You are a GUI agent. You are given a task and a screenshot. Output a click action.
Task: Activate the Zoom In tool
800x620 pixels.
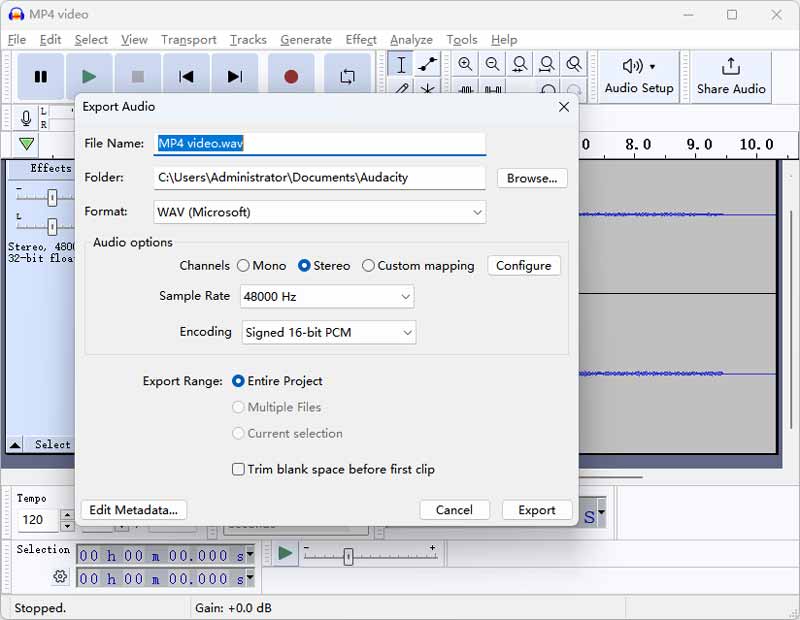465,64
